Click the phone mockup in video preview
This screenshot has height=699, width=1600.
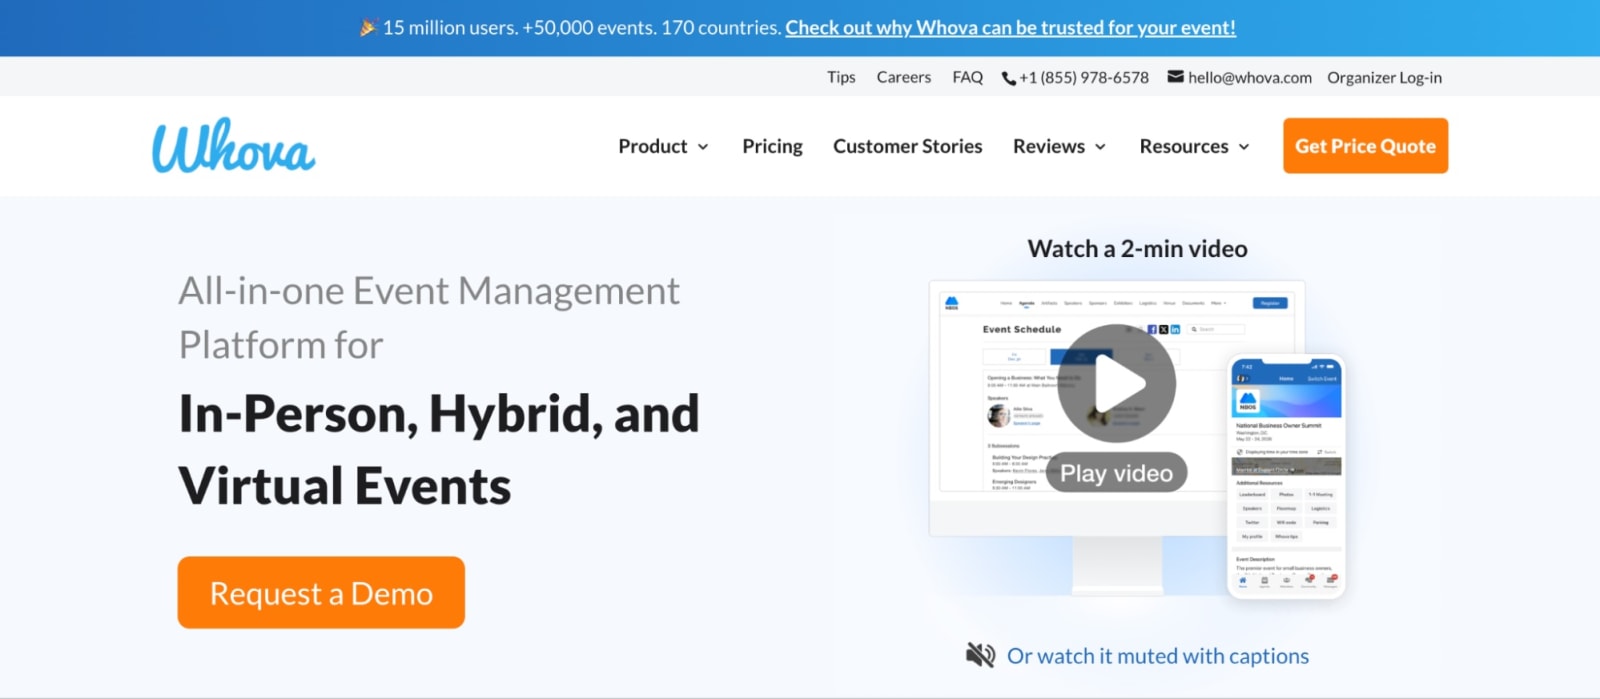click(1286, 477)
